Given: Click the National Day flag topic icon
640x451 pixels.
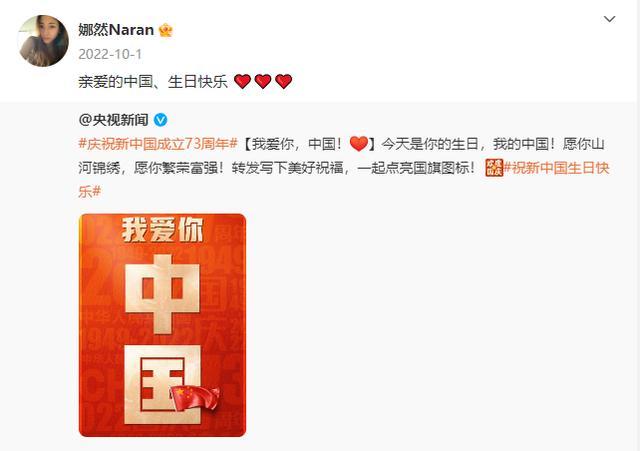Looking at the screenshot, I should 494,168.
